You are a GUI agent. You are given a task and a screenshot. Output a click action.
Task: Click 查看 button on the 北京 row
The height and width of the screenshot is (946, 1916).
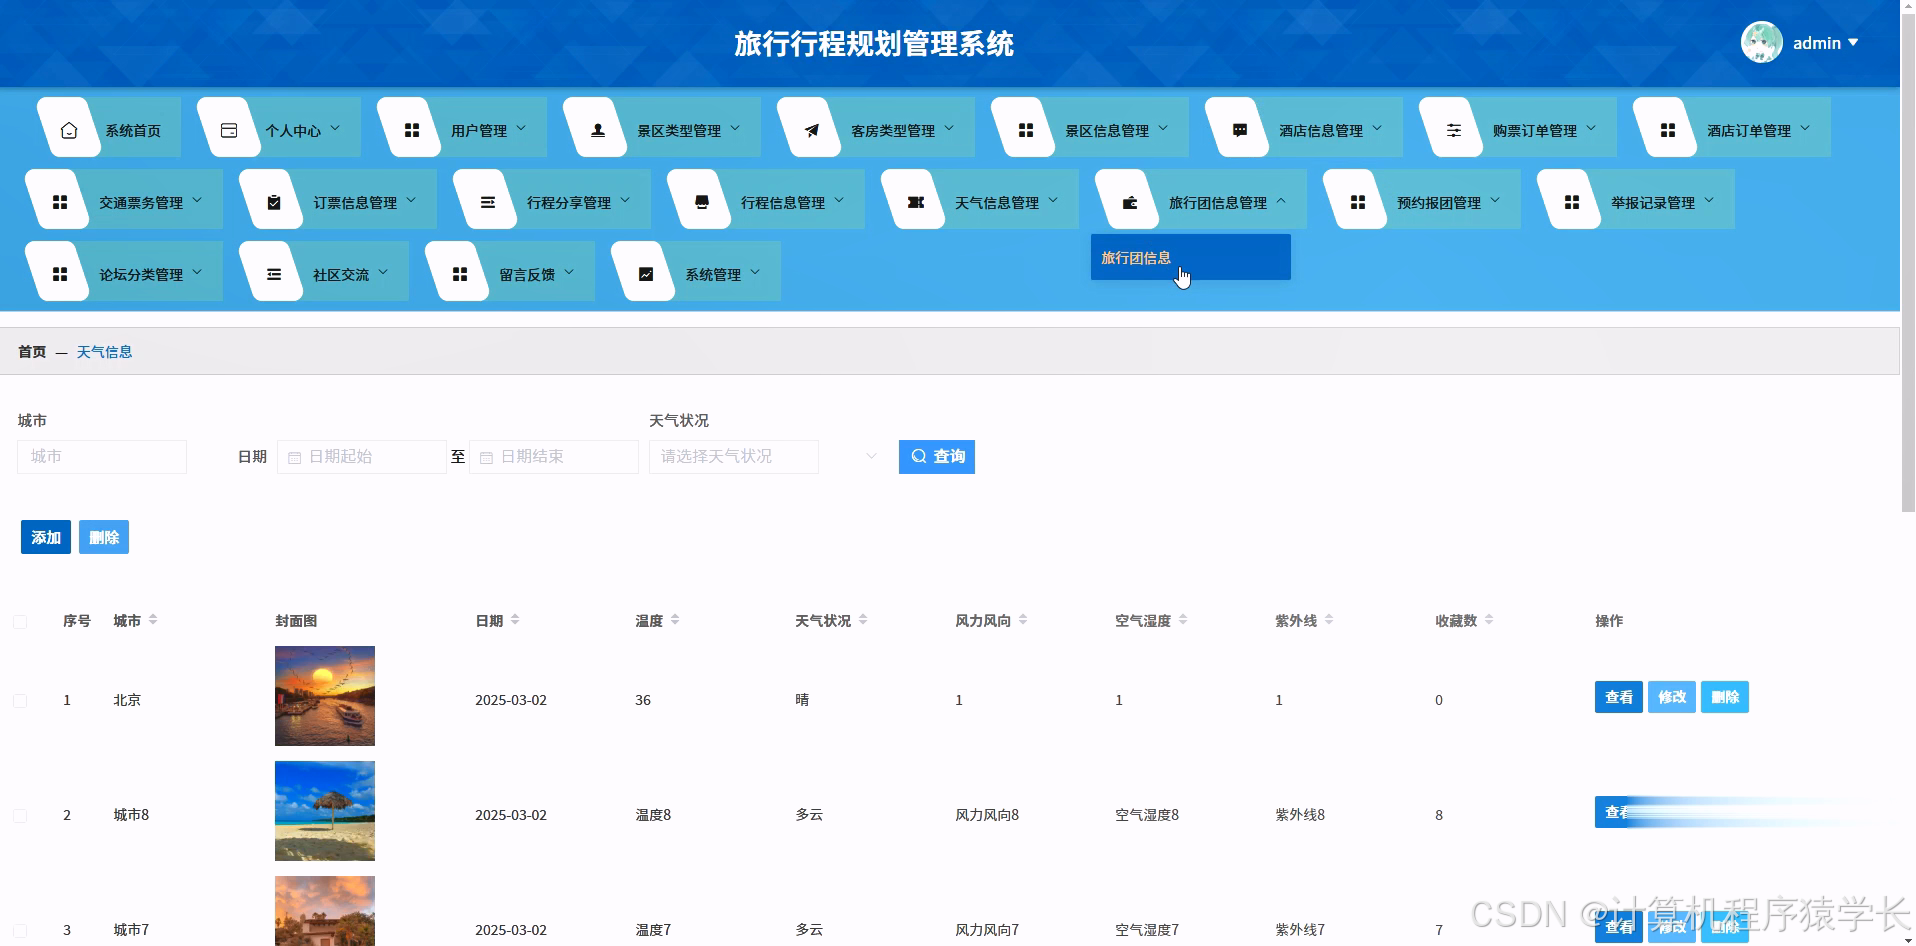(x=1618, y=697)
